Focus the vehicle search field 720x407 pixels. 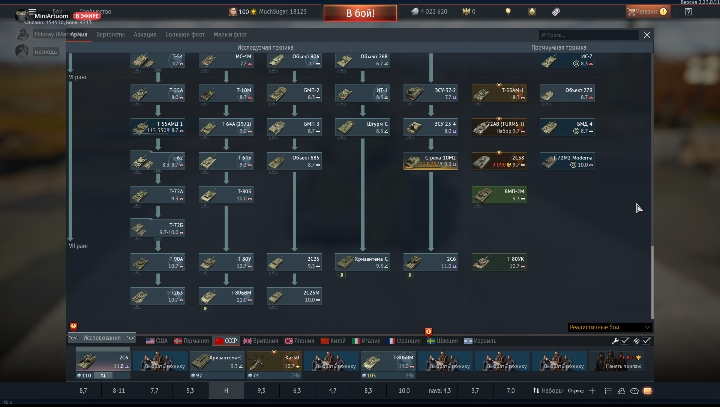(x=589, y=35)
